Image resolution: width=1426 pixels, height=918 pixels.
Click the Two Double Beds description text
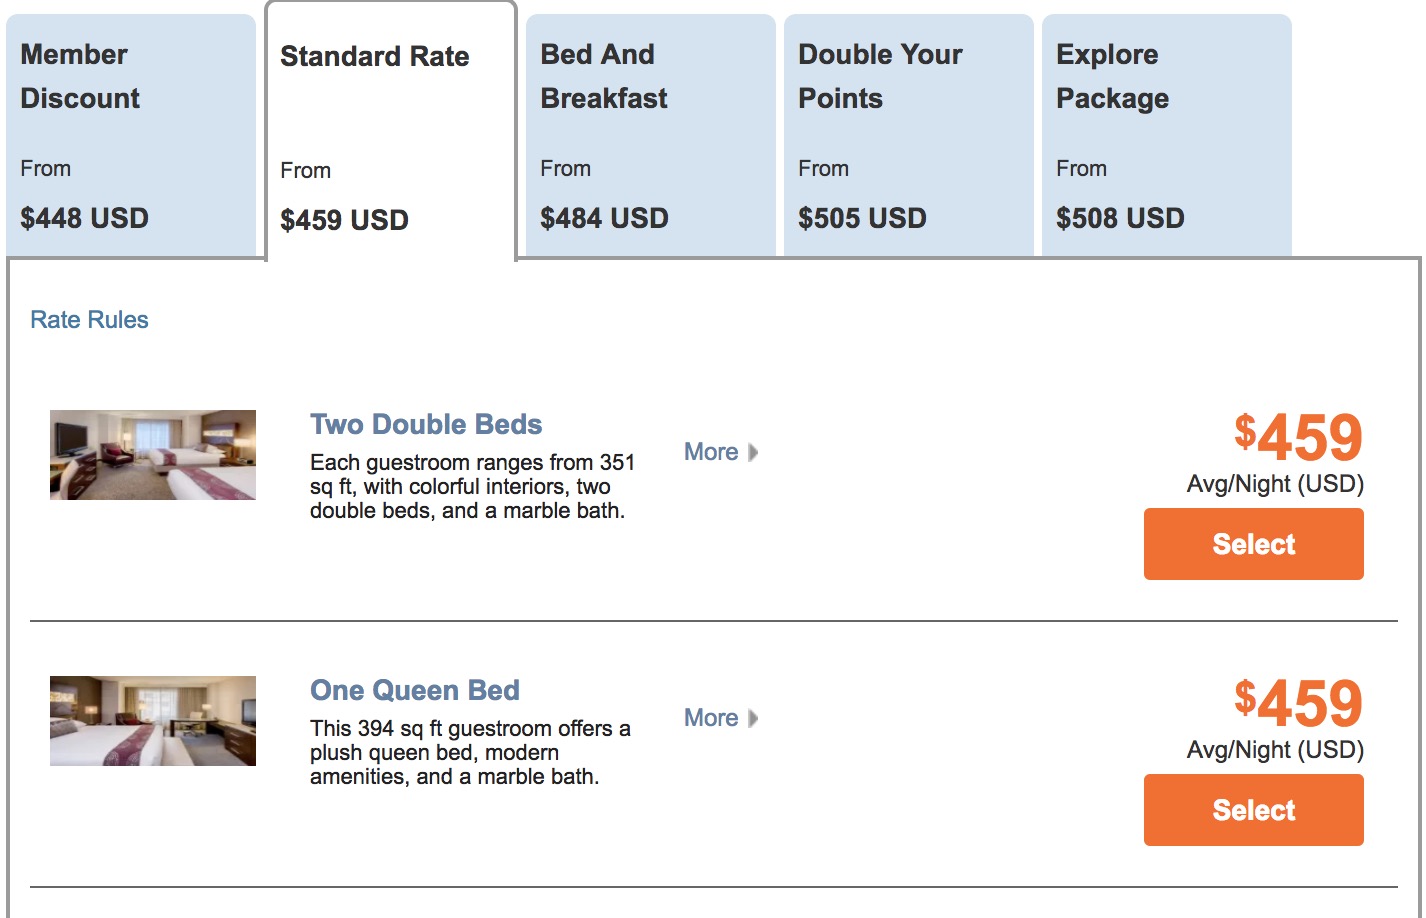tap(472, 487)
